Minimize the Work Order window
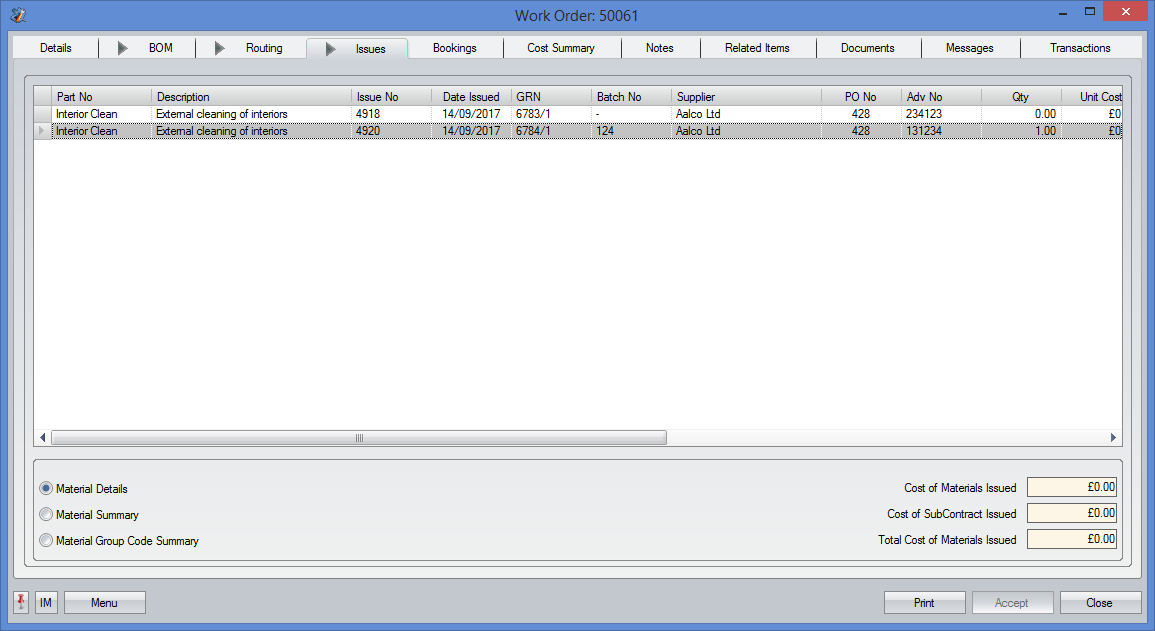The width and height of the screenshot is (1155, 631). 1063,13
